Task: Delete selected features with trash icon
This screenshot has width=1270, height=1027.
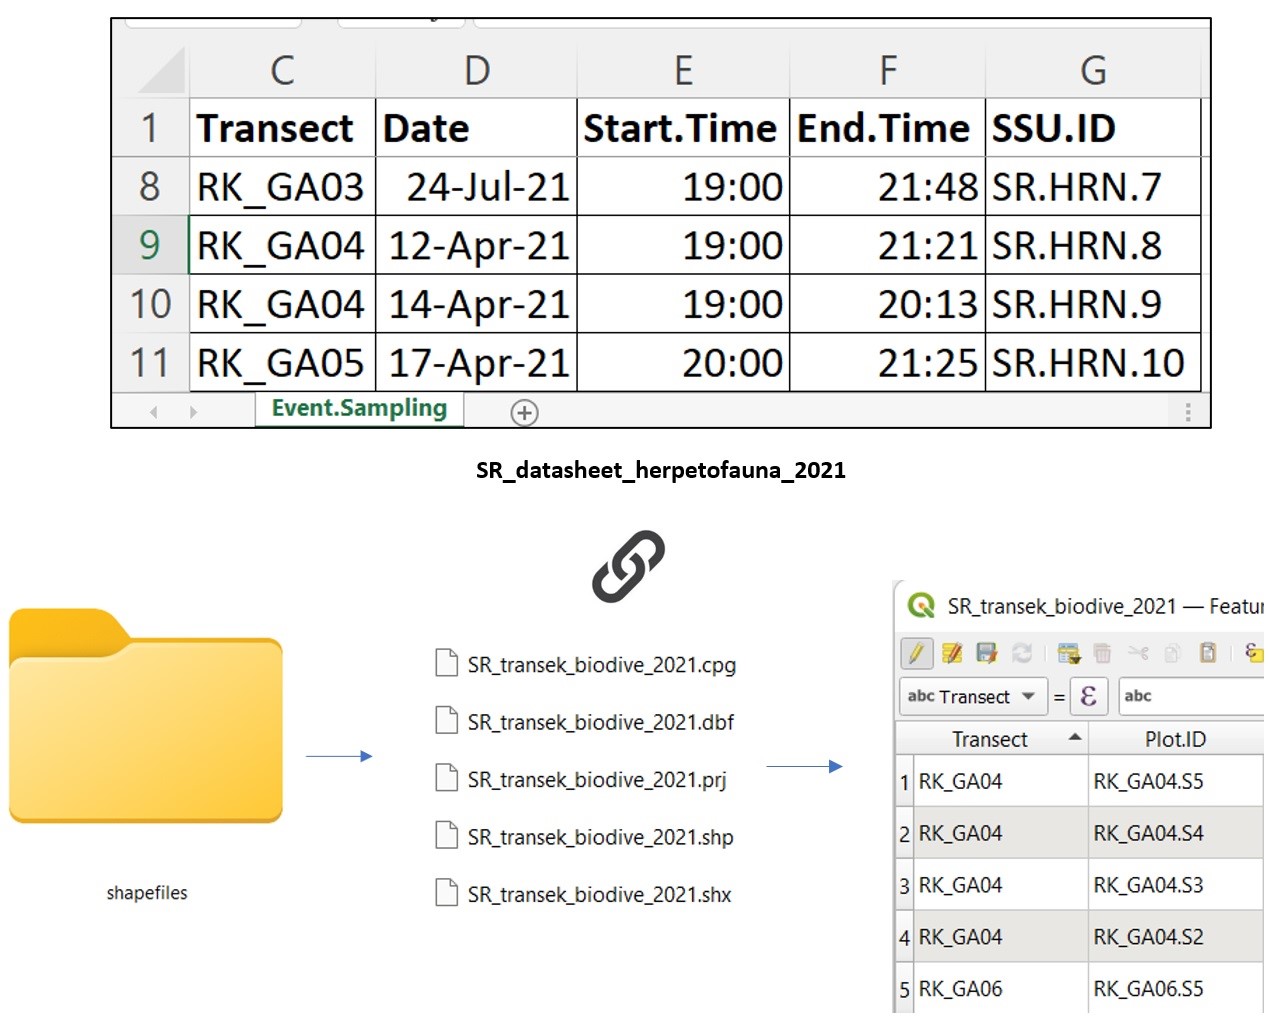Action: pos(1102,653)
